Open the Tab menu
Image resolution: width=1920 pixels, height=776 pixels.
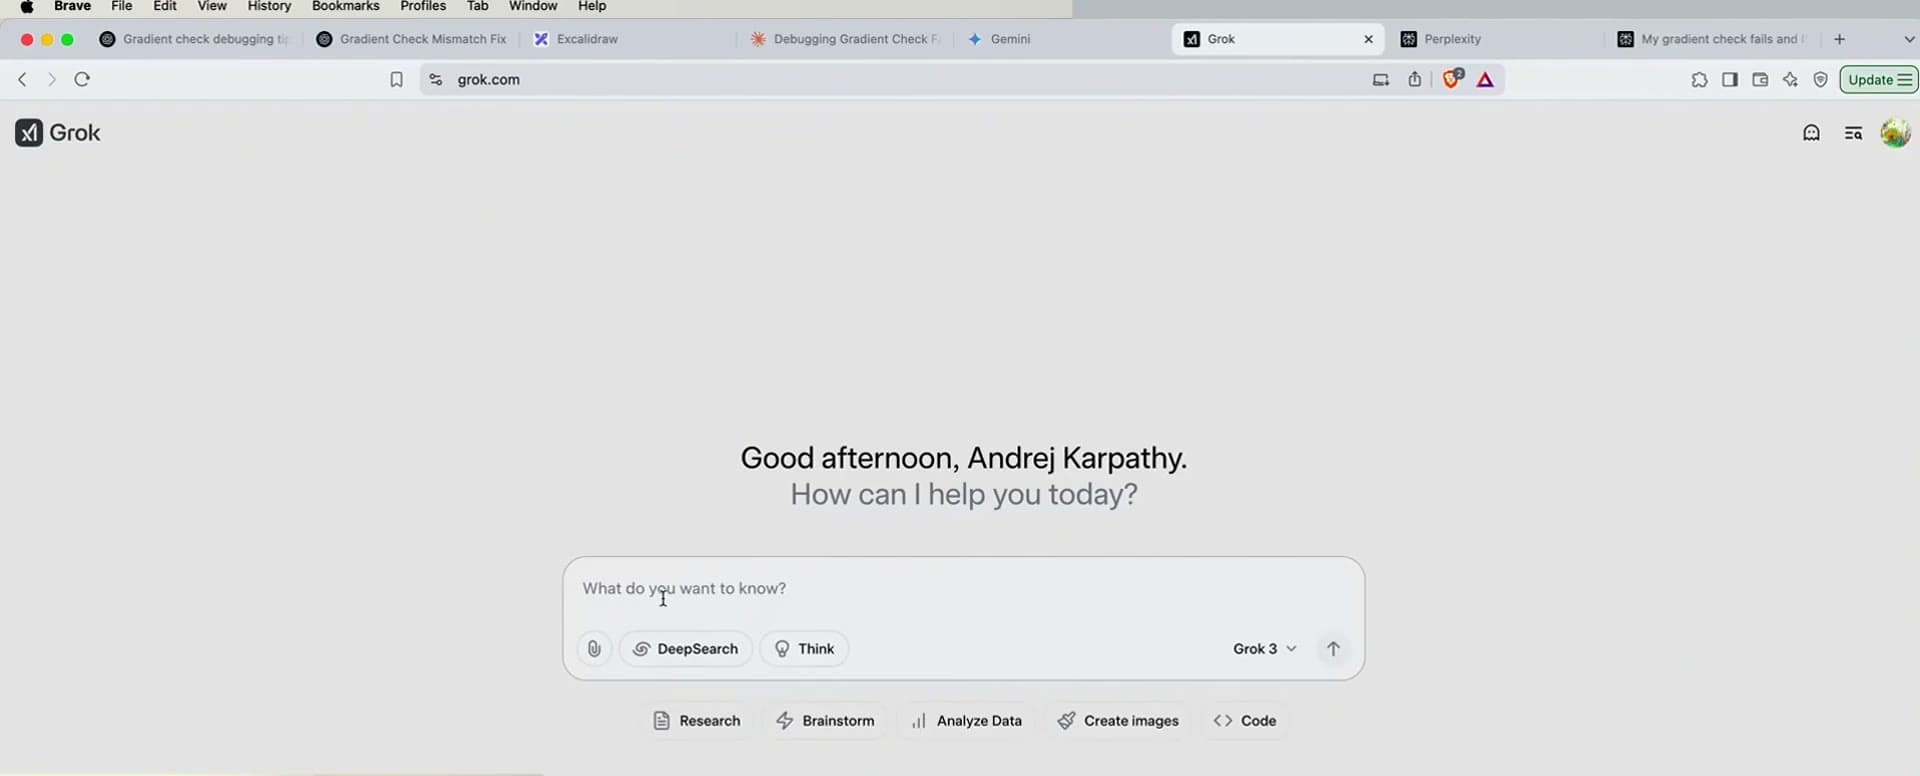click(x=478, y=6)
